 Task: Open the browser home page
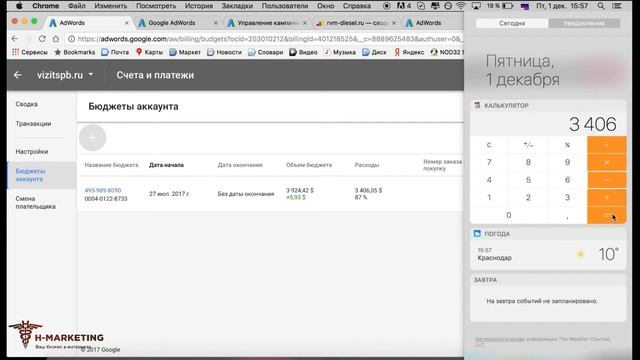56,39
